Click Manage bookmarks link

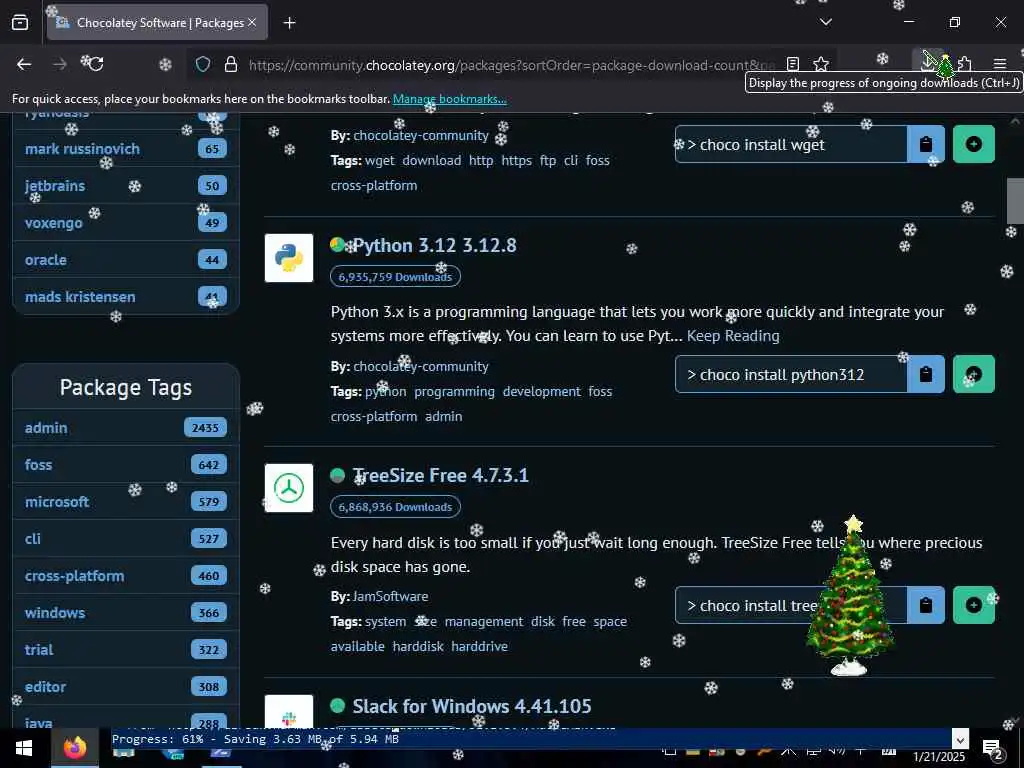click(449, 99)
